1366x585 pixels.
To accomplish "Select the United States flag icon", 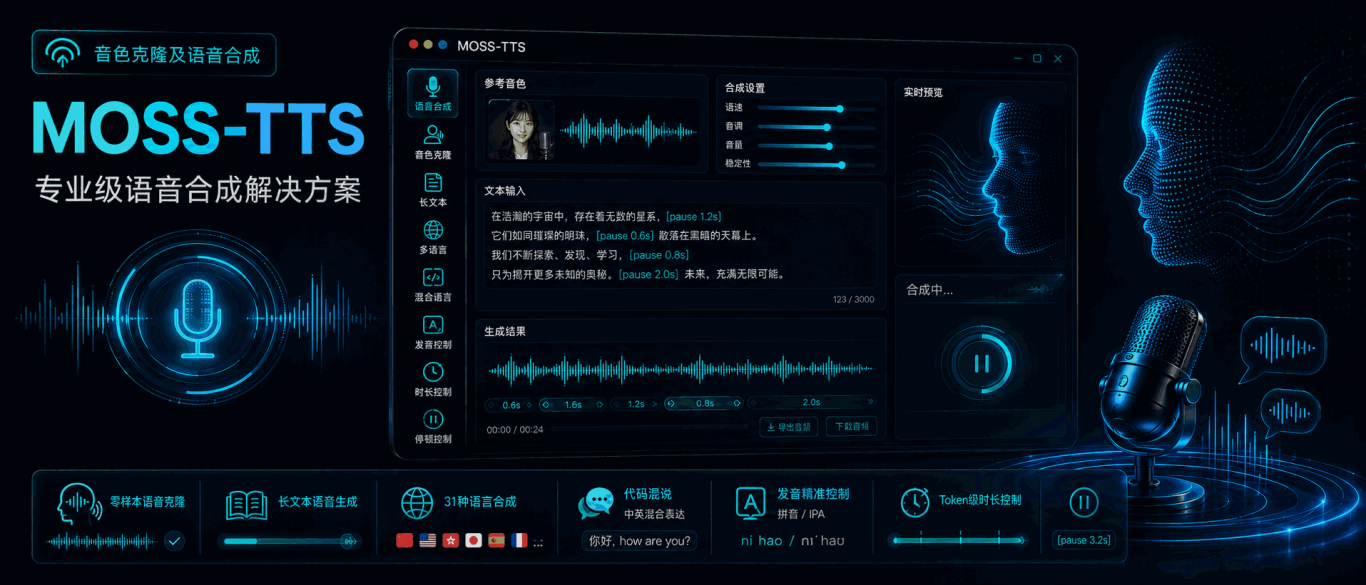I will [428, 541].
